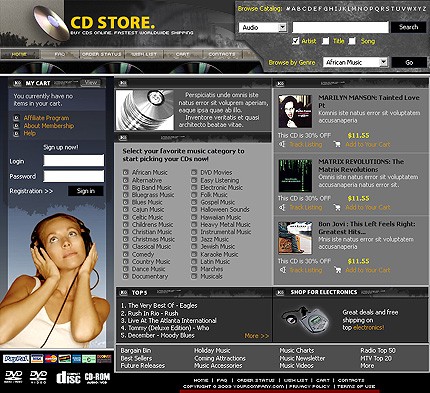The width and height of the screenshot is (430, 393).
Task: Open the Cart navigation tab
Action: 182,54
